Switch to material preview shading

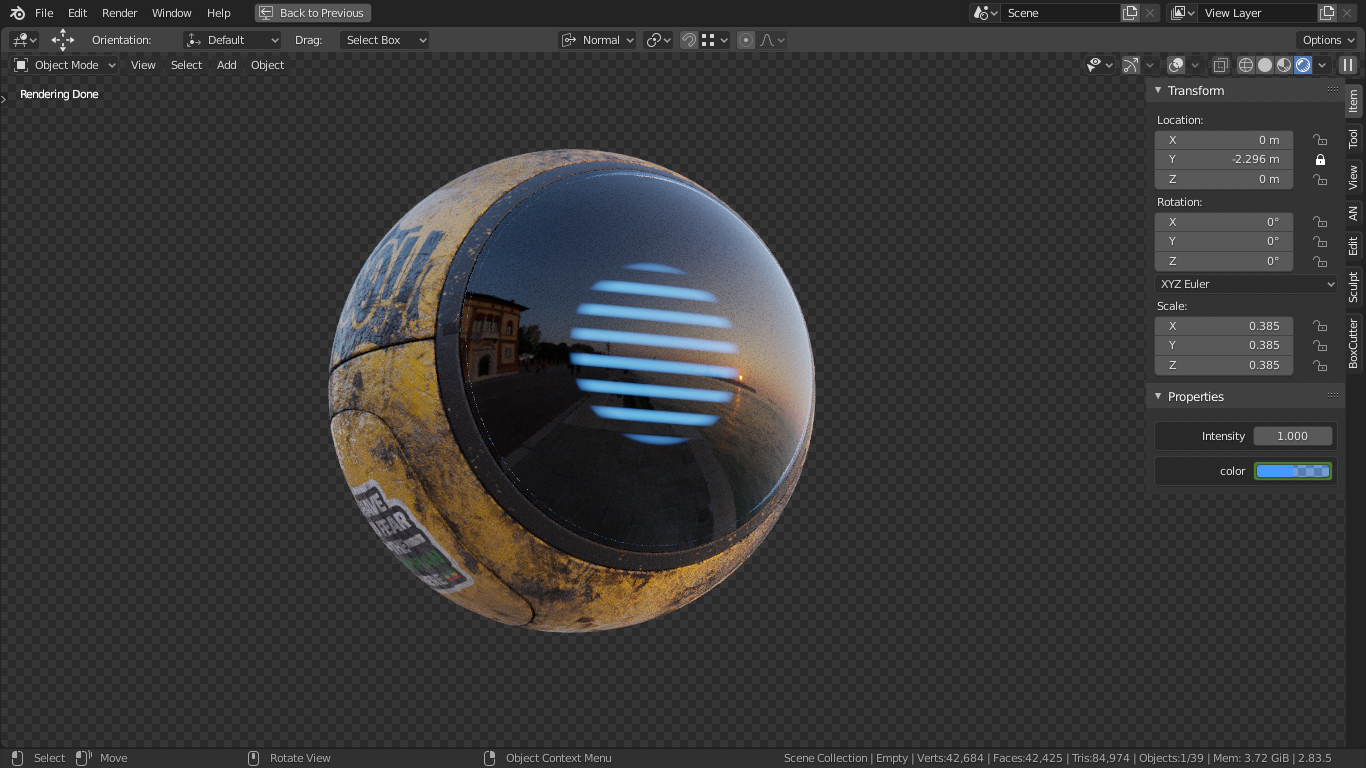[x=1284, y=65]
